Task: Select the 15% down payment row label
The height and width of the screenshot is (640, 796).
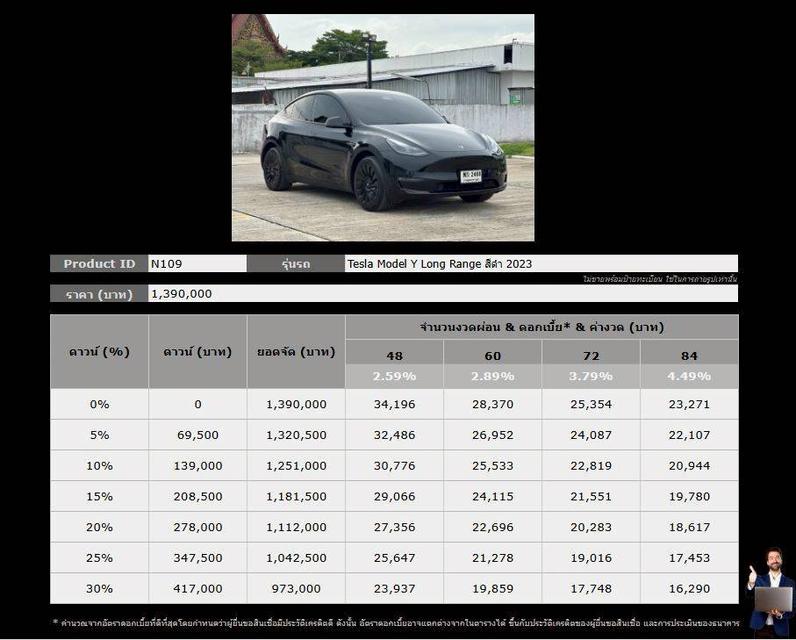Action: coord(100,496)
